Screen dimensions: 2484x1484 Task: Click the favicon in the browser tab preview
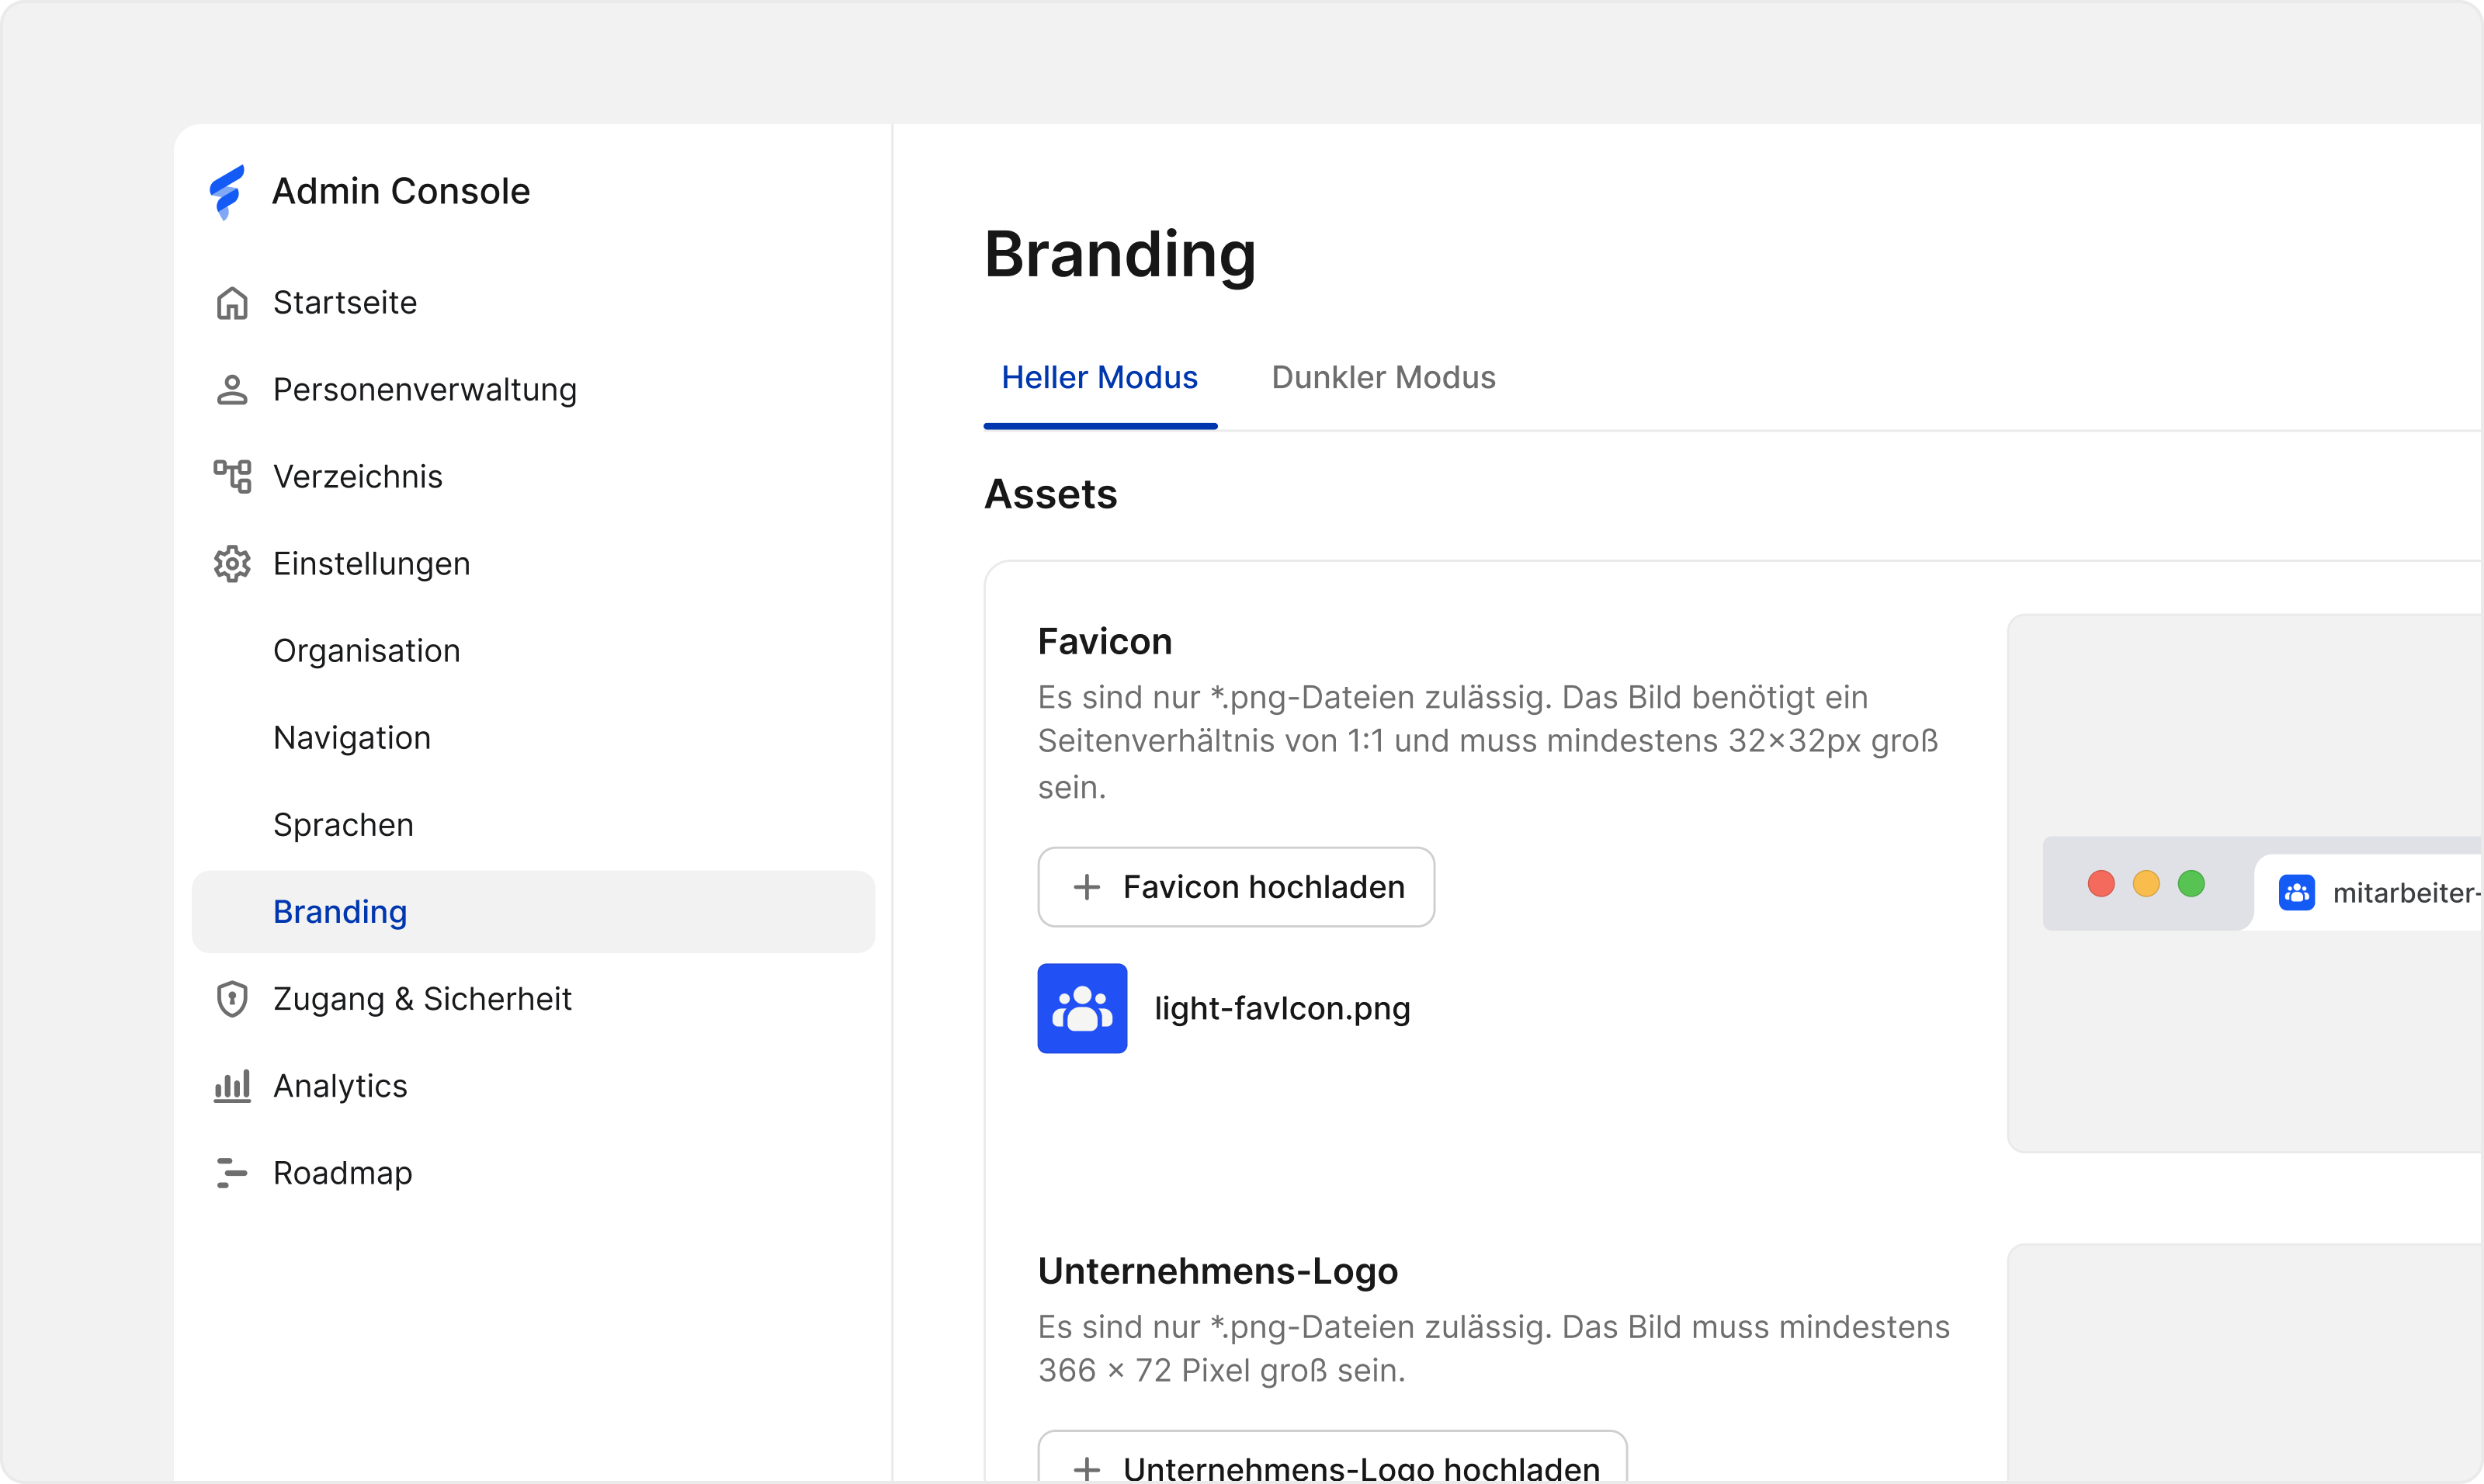coord(2297,892)
